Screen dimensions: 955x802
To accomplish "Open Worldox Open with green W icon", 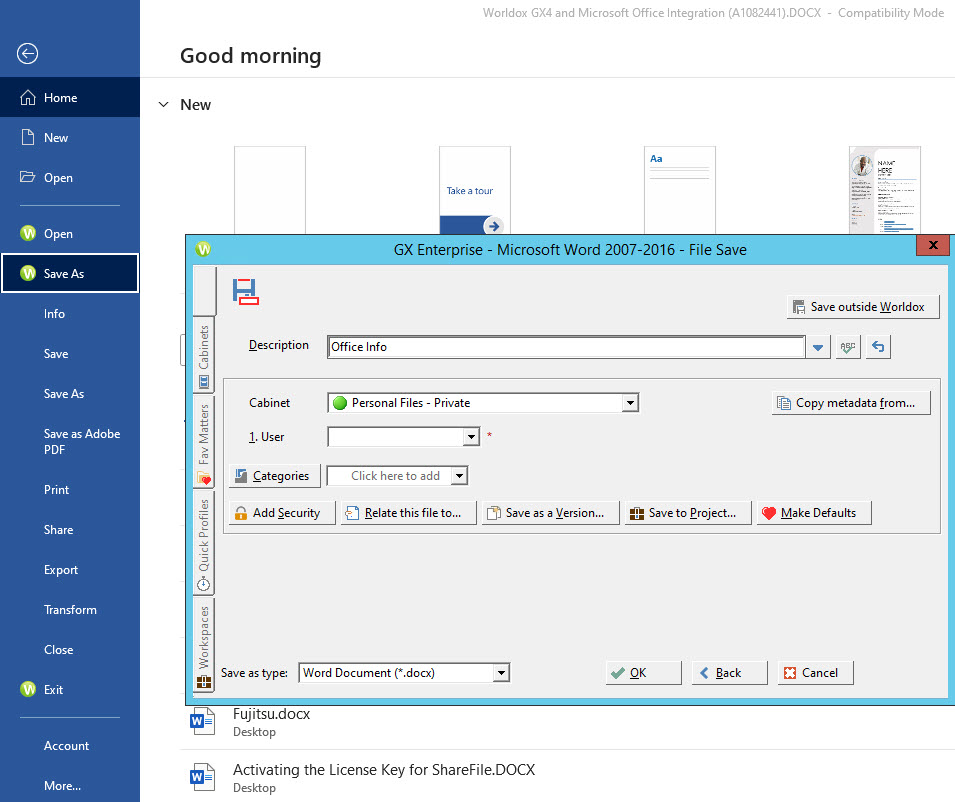I will 70,233.
